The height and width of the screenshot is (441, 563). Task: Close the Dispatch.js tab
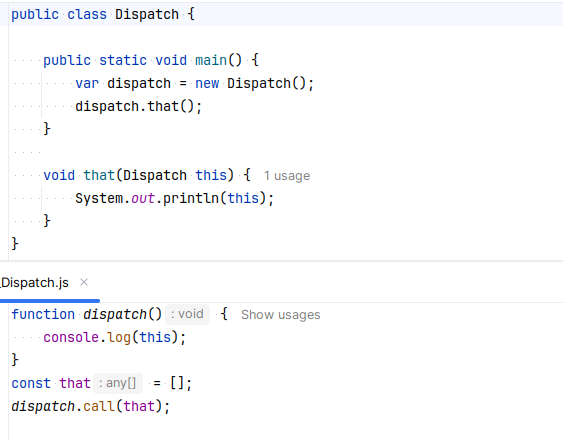(x=84, y=282)
